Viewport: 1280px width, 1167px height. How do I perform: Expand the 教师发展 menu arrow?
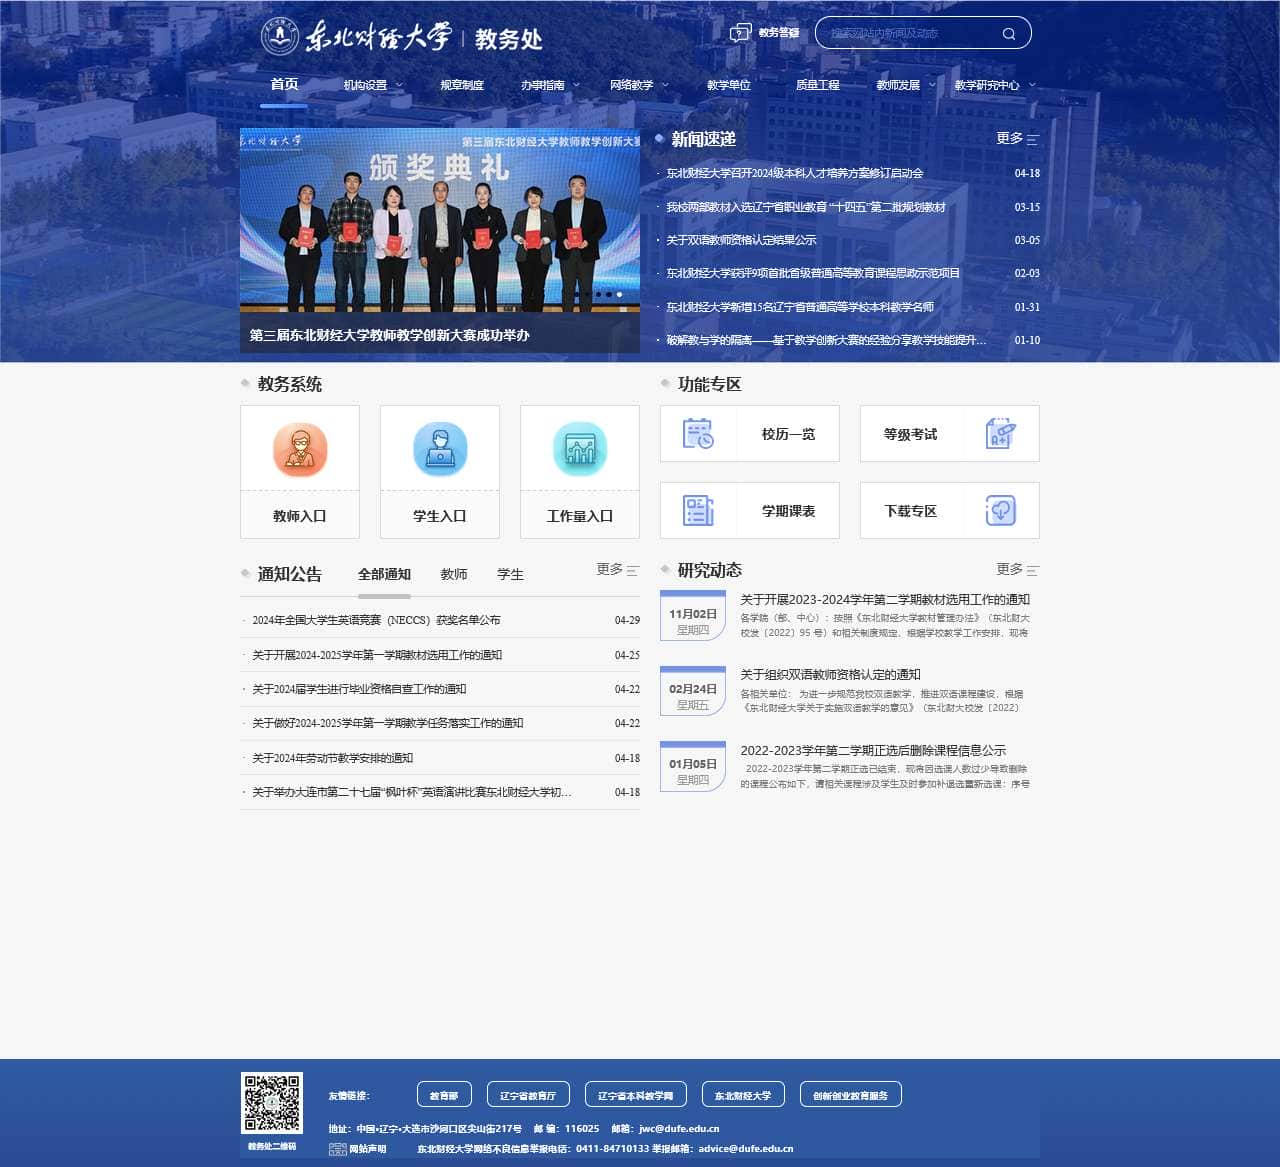point(932,85)
